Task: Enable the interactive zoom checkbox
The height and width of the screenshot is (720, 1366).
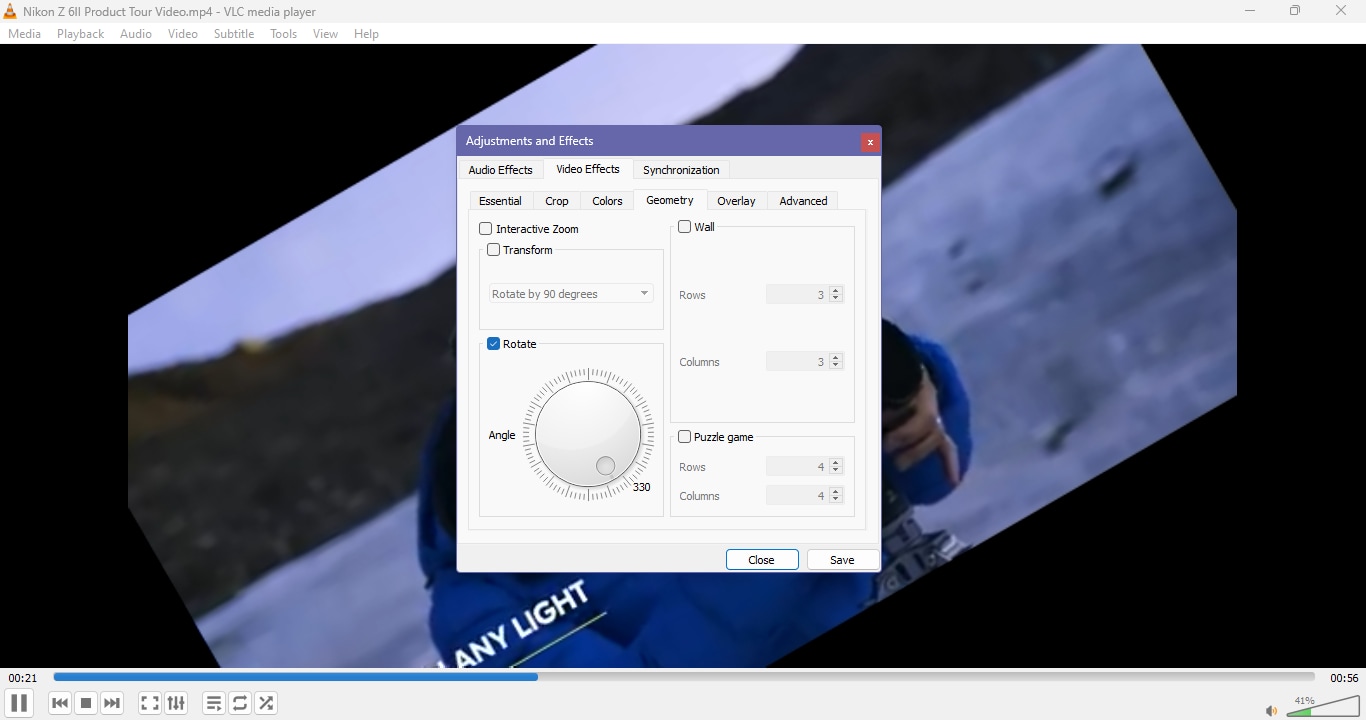Action: tap(486, 229)
